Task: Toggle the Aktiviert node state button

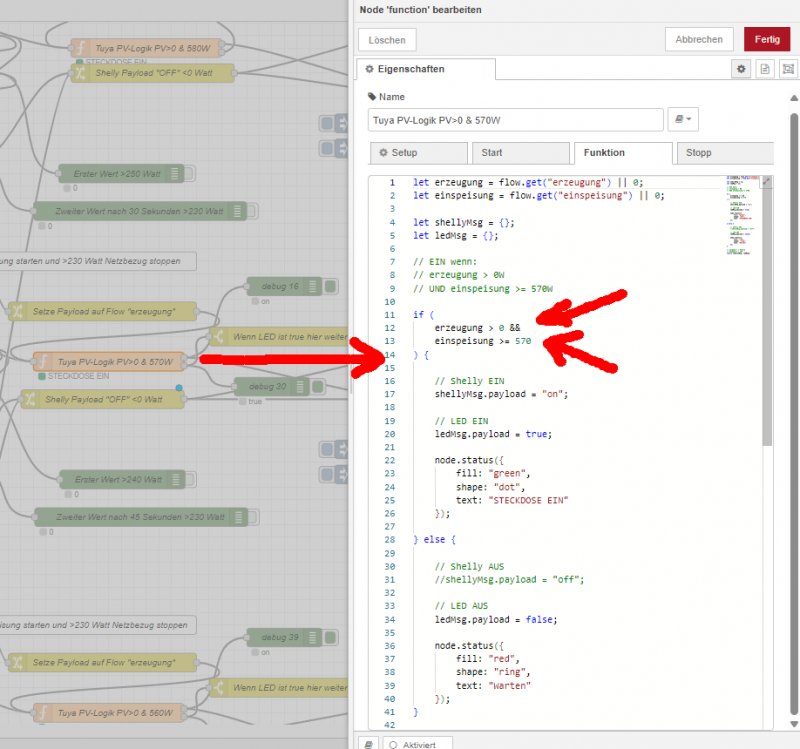Action: 417,744
